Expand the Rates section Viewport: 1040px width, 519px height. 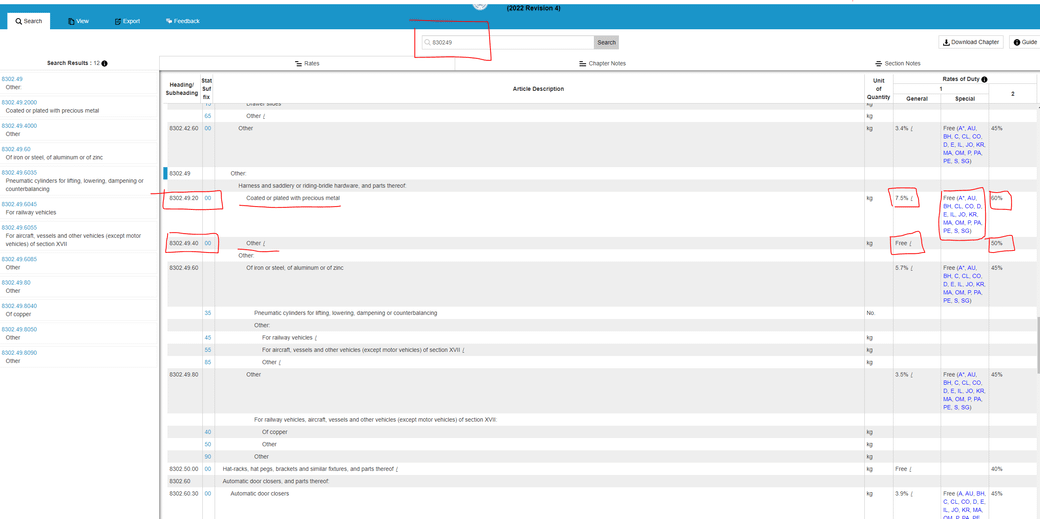click(307, 63)
